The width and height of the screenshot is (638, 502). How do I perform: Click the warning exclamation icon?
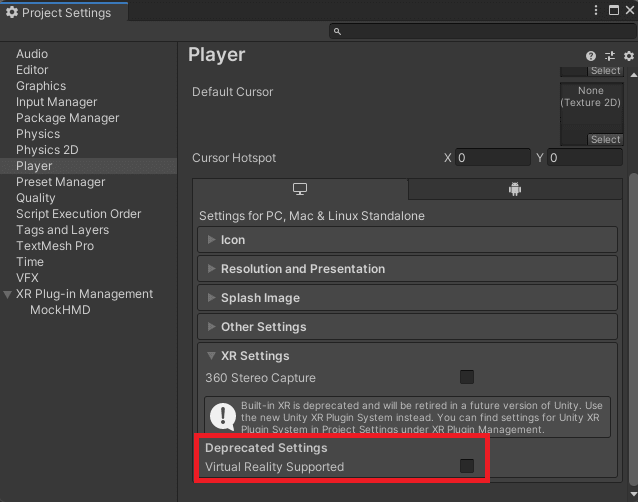pyautogui.click(x=223, y=417)
